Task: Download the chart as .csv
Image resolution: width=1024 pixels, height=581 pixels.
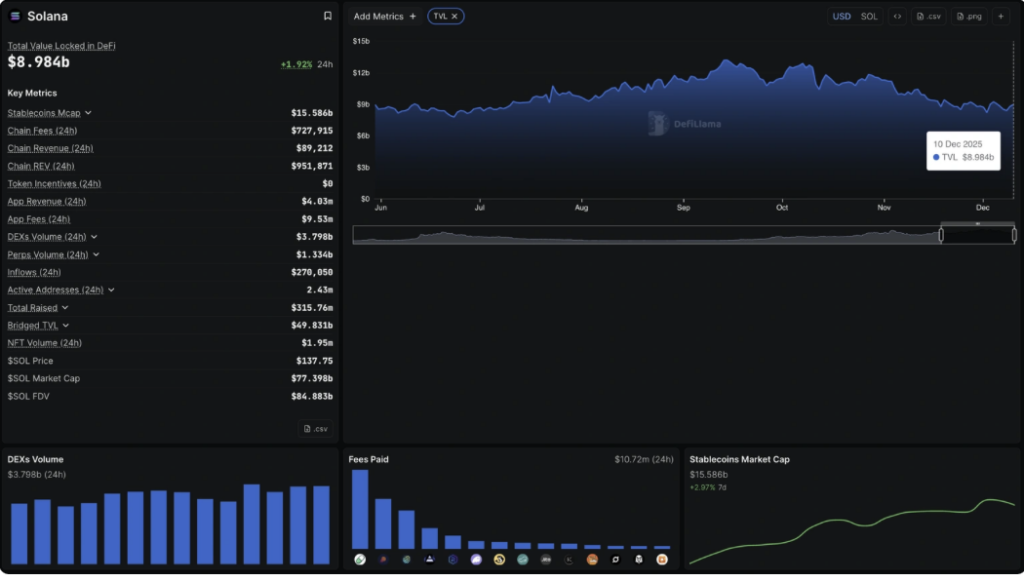Action: [x=928, y=16]
